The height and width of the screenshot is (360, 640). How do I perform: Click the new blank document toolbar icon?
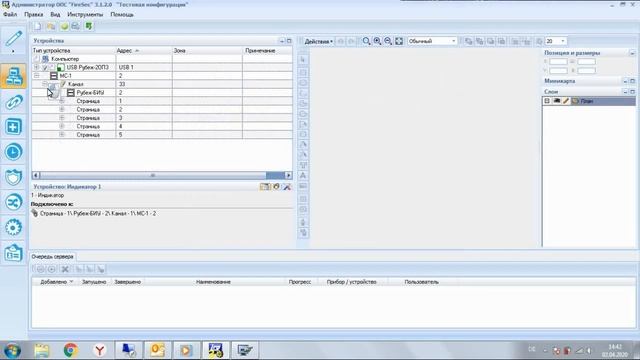coord(38,27)
